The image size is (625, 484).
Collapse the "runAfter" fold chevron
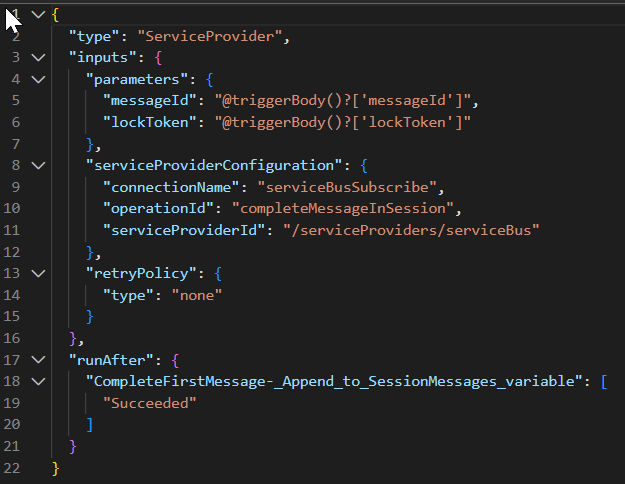38,360
